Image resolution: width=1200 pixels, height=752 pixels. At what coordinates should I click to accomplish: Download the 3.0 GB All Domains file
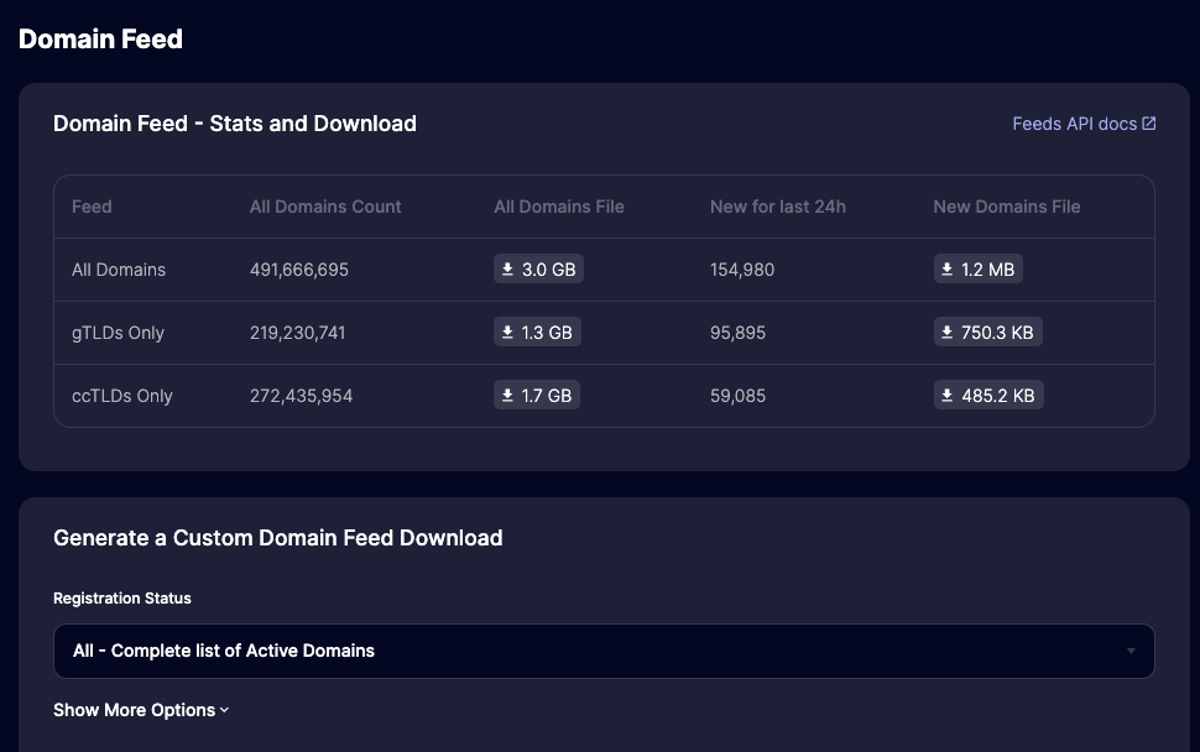pos(538,269)
